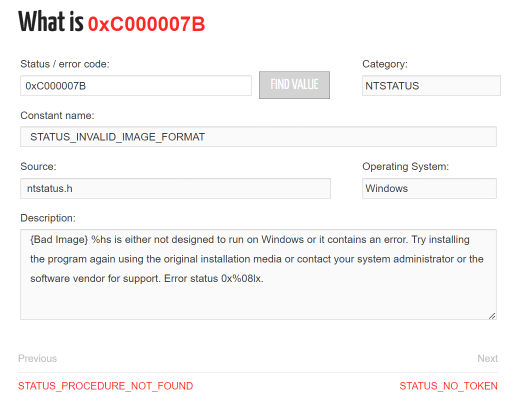The image size is (520, 409).
Task: Click the Next navigation label
Action: 487,358
